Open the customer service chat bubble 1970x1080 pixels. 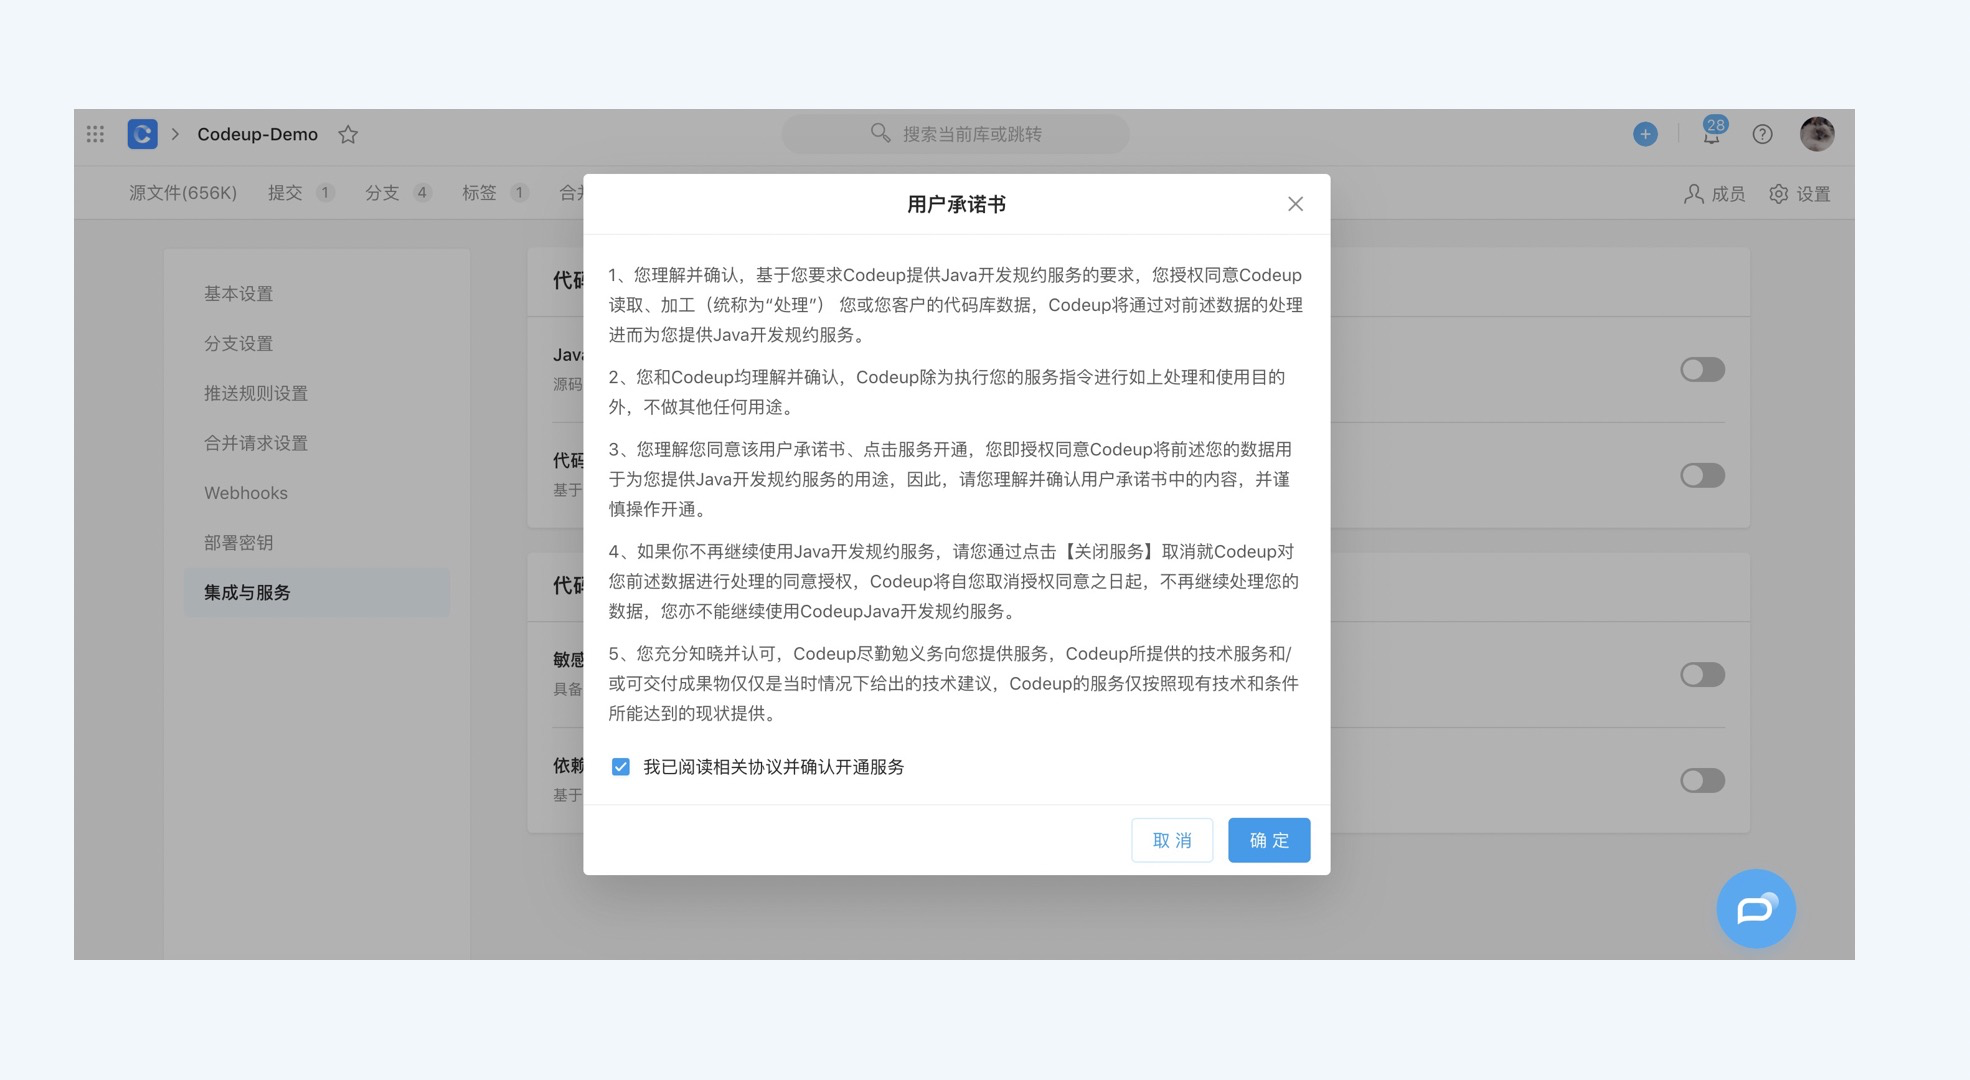pyautogui.click(x=1755, y=909)
